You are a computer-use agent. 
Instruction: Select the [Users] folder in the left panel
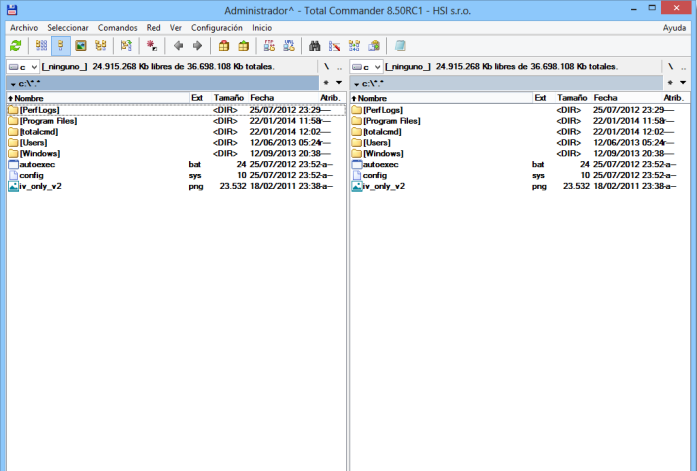click(x=176, y=143)
